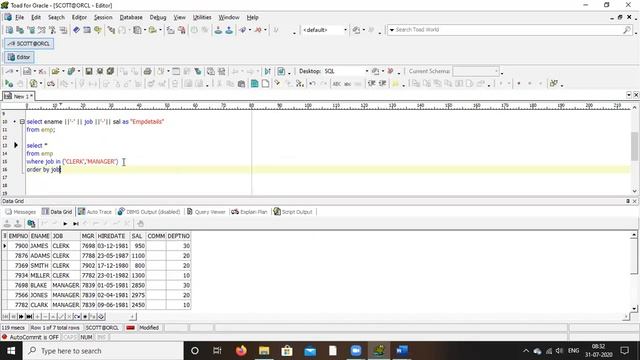Click the Paste clipboard icon in editor toolbar
Viewport: 640px width, 360px height.
[x=241, y=84]
